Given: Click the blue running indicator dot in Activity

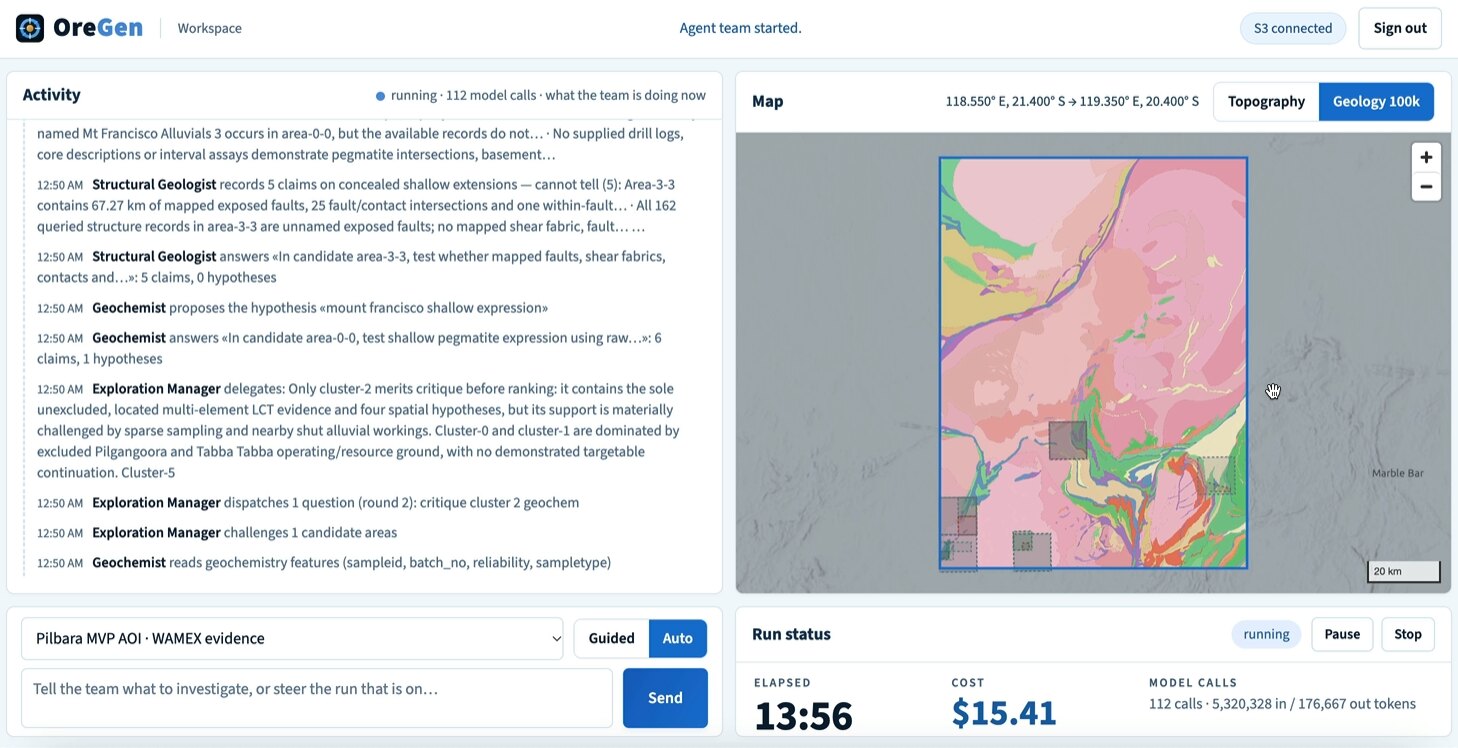Looking at the screenshot, I should point(380,97).
